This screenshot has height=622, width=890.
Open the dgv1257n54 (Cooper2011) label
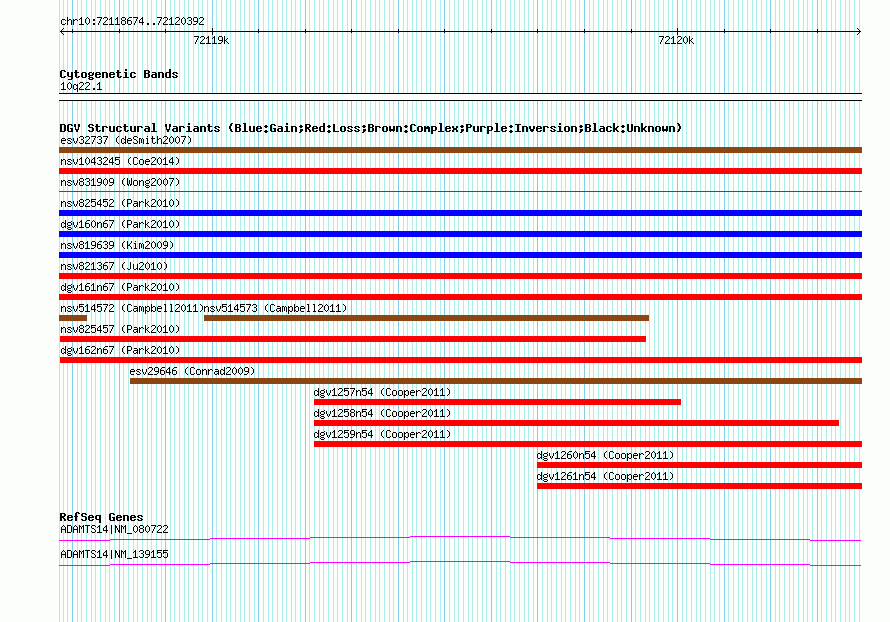coord(382,392)
